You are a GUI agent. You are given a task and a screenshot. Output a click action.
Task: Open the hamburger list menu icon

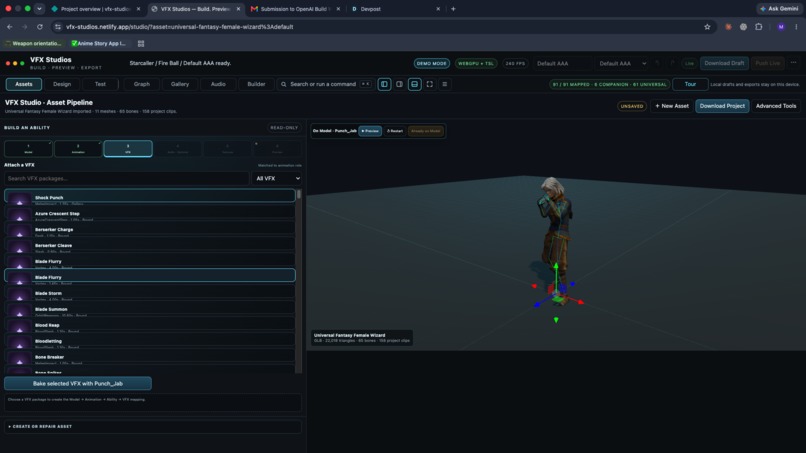click(x=445, y=84)
